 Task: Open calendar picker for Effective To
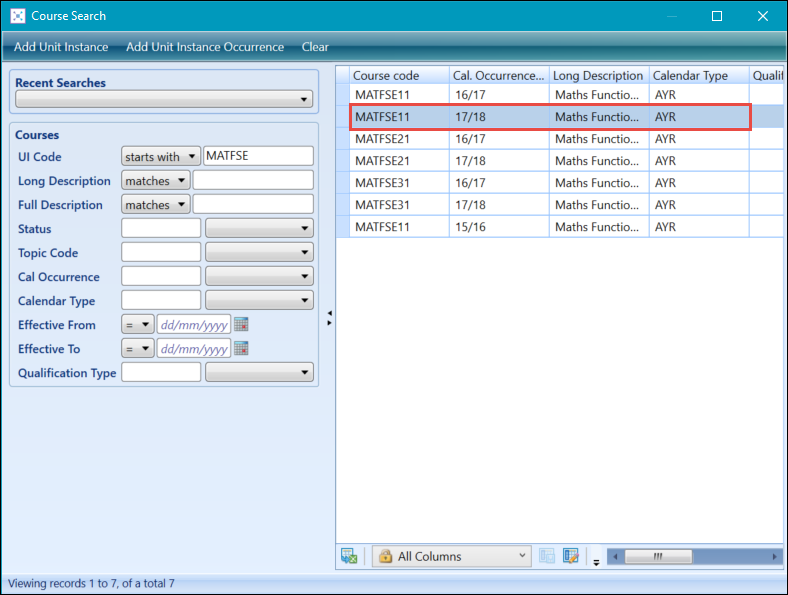coord(241,348)
